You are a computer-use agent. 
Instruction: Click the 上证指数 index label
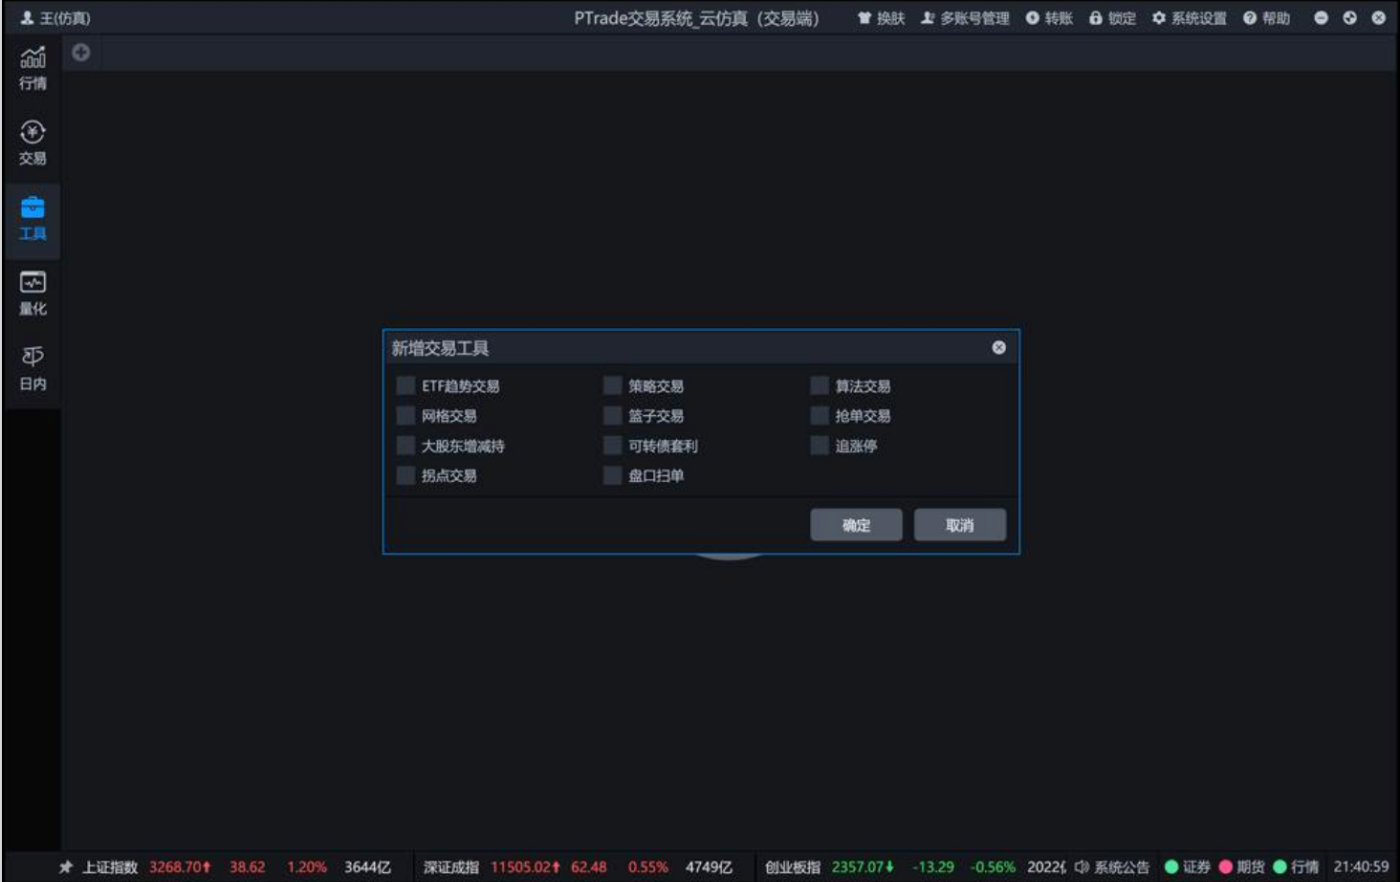(110, 867)
